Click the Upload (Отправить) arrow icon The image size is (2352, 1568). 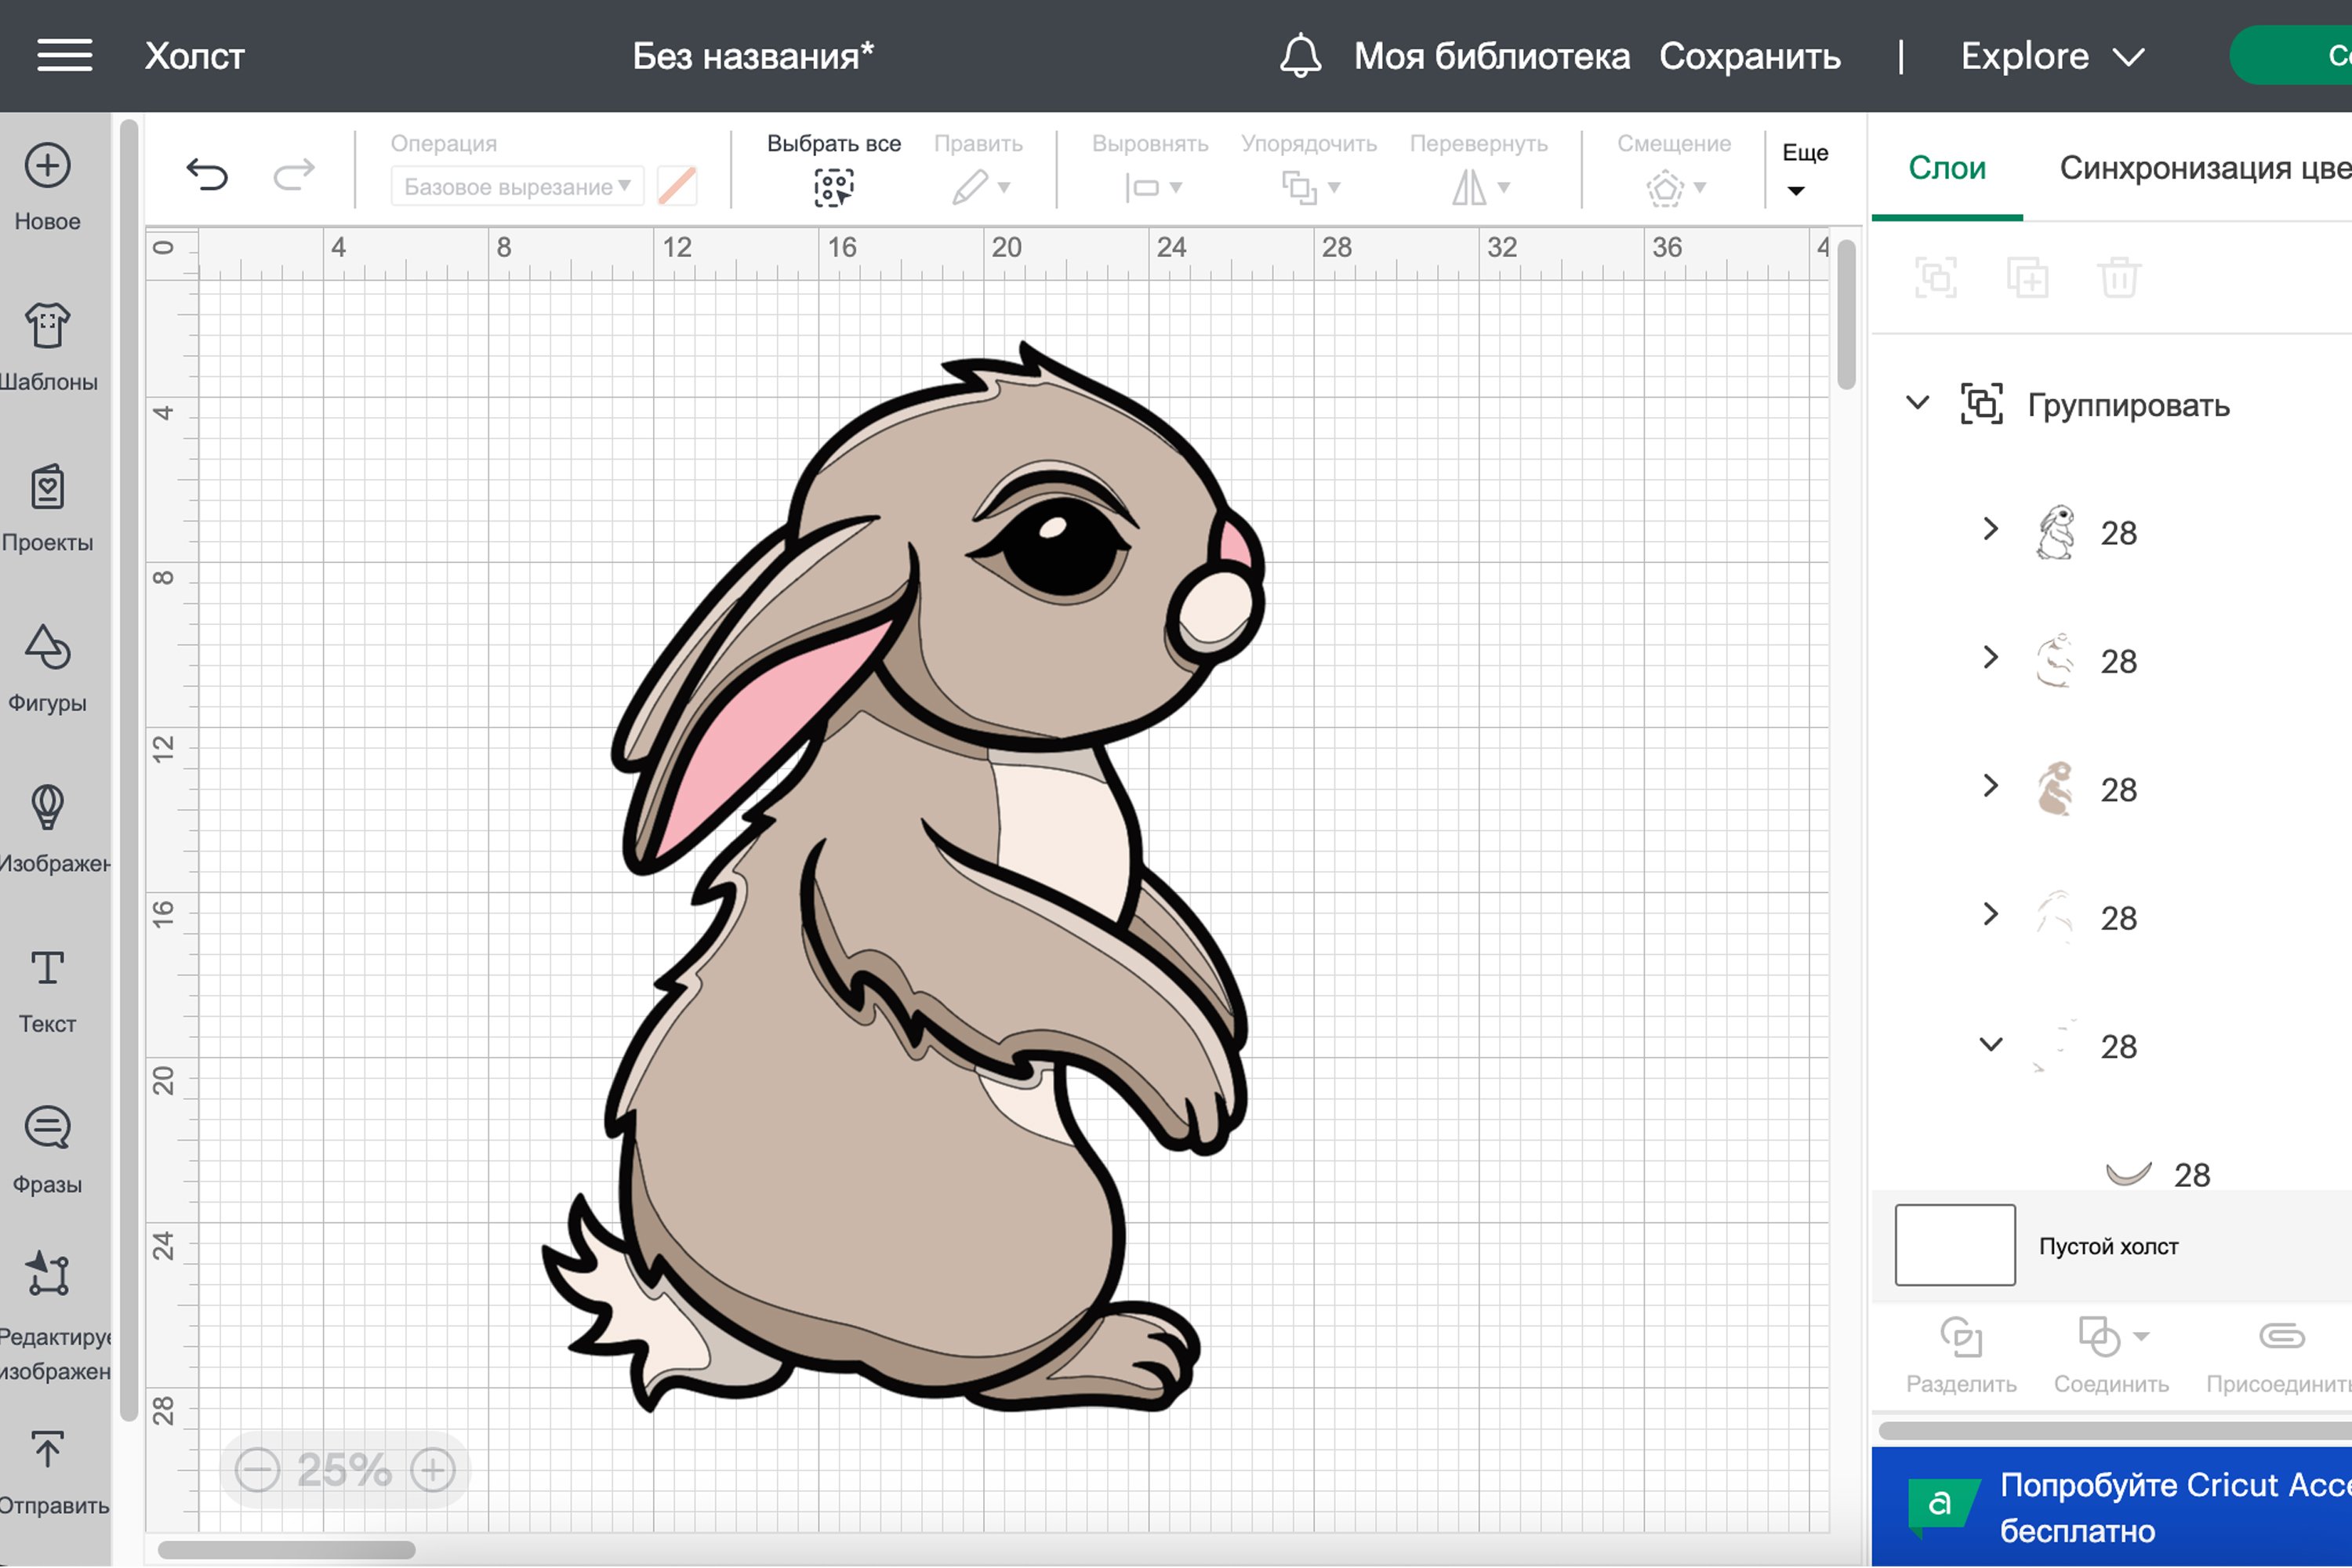pos(47,1450)
